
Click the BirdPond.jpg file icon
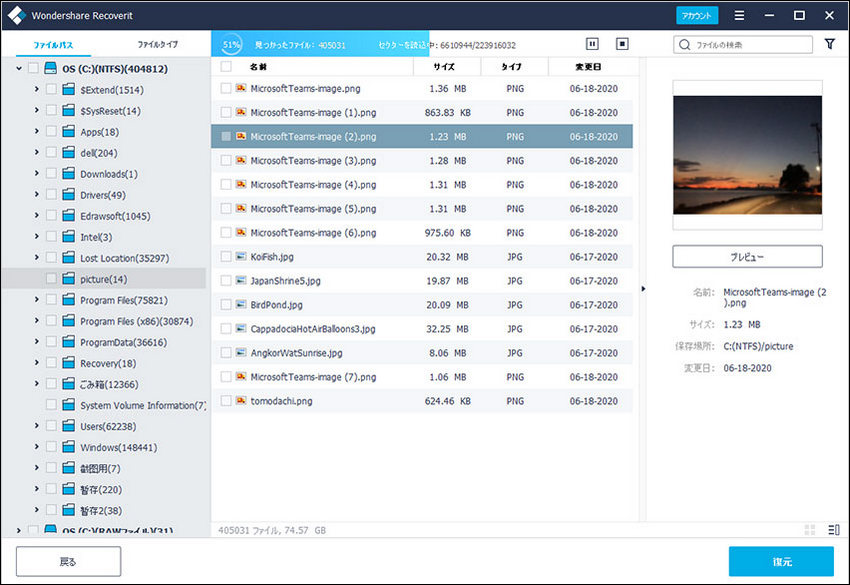[241, 305]
